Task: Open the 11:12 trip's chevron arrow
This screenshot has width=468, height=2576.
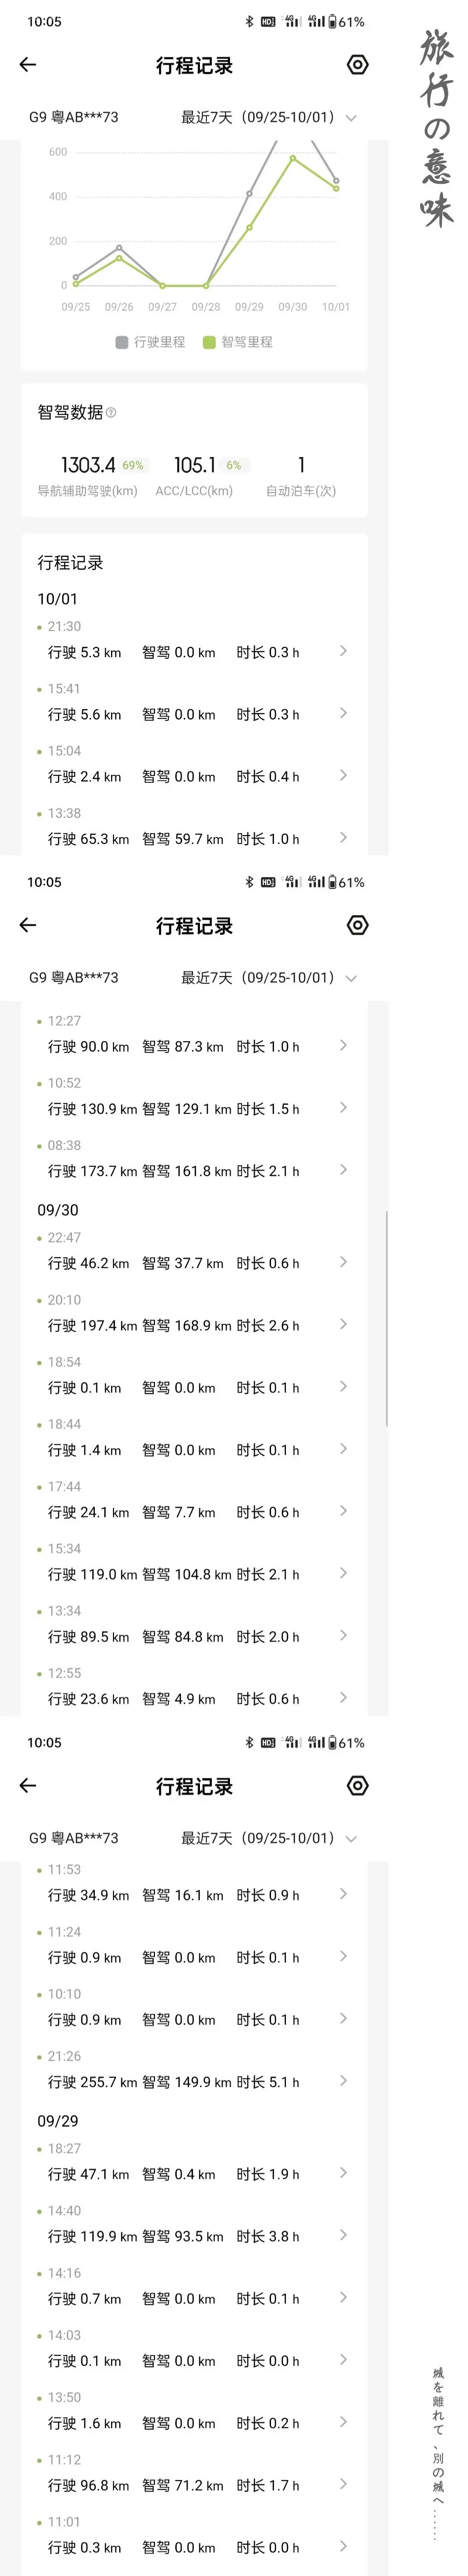Action: 343,2484
